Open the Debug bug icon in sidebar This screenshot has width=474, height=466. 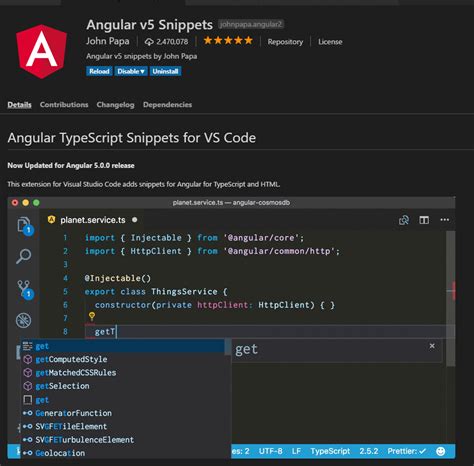24,320
